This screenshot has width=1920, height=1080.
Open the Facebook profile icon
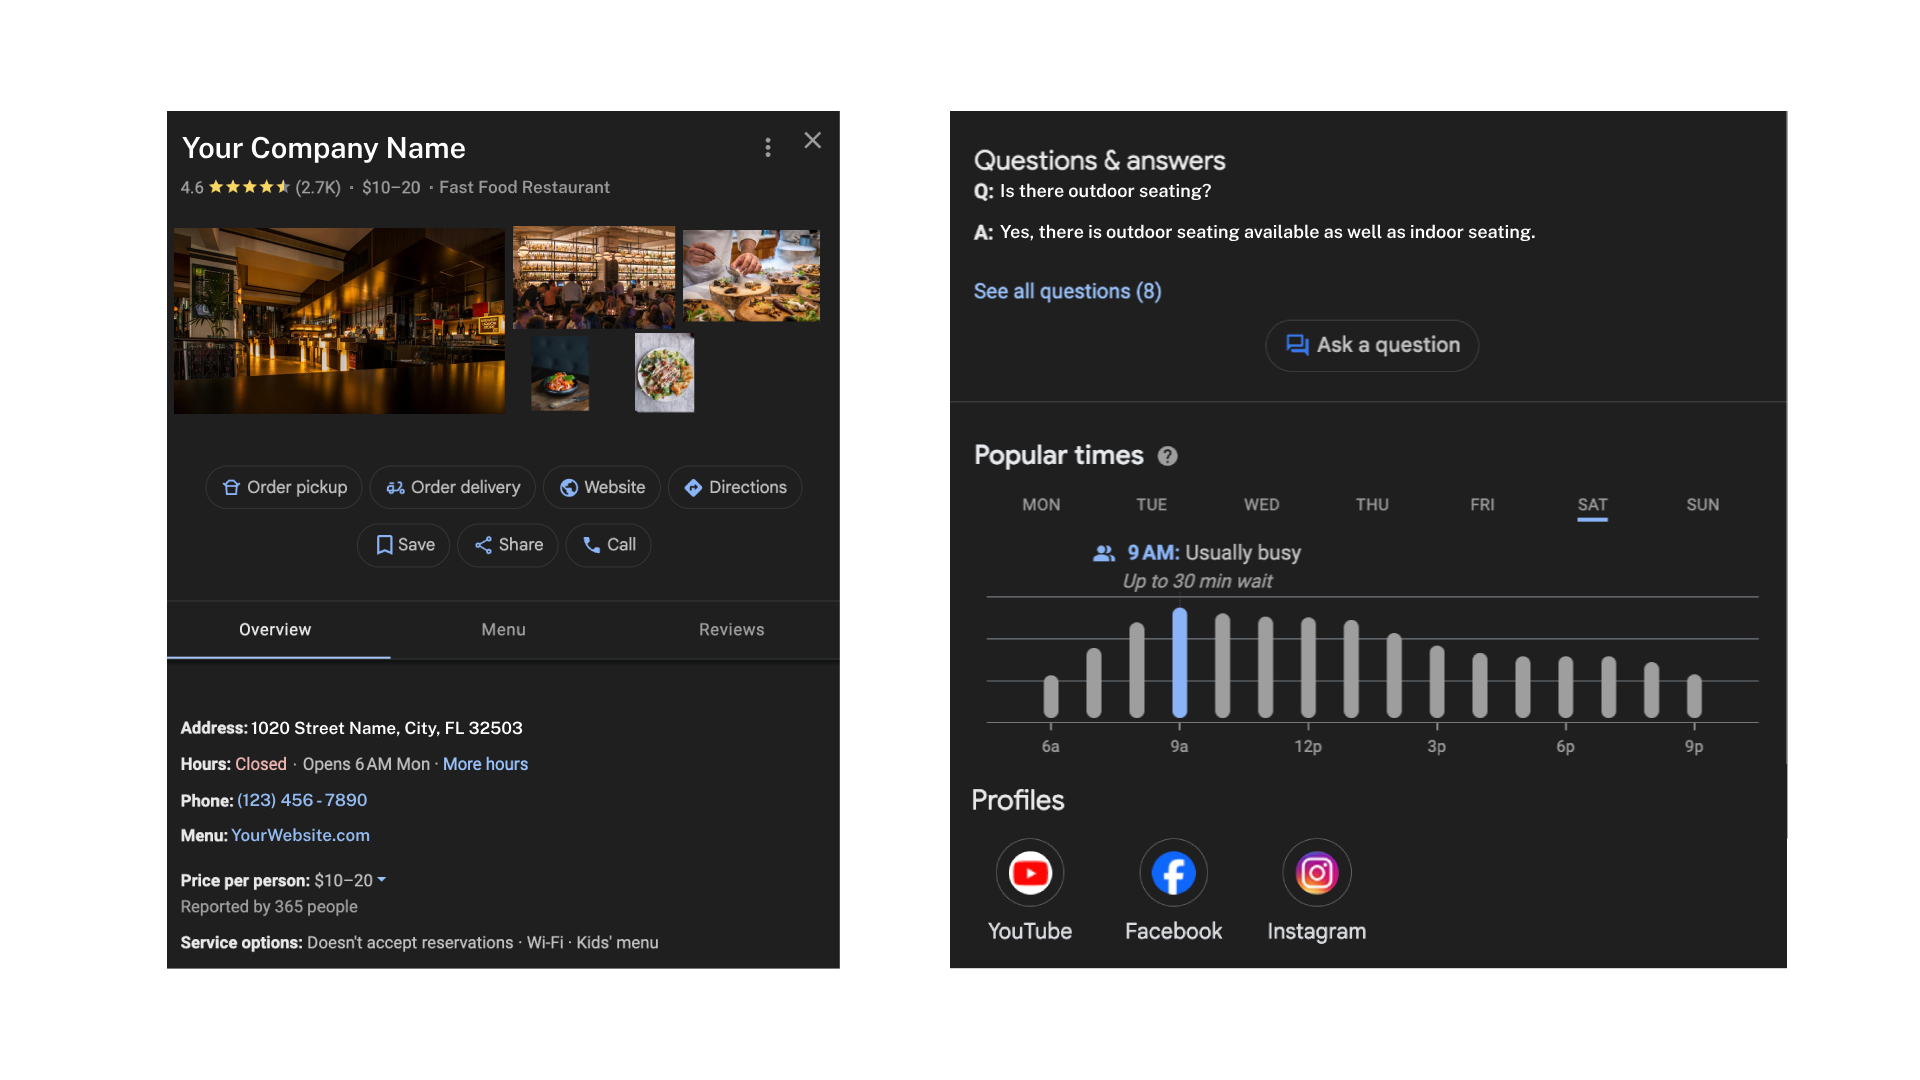pos(1173,873)
